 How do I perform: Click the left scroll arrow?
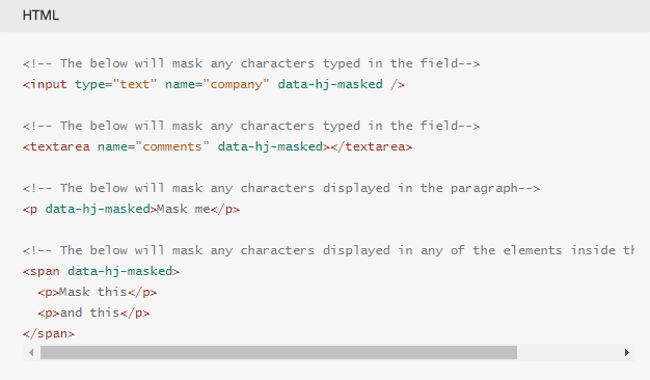click(x=32, y=353)
